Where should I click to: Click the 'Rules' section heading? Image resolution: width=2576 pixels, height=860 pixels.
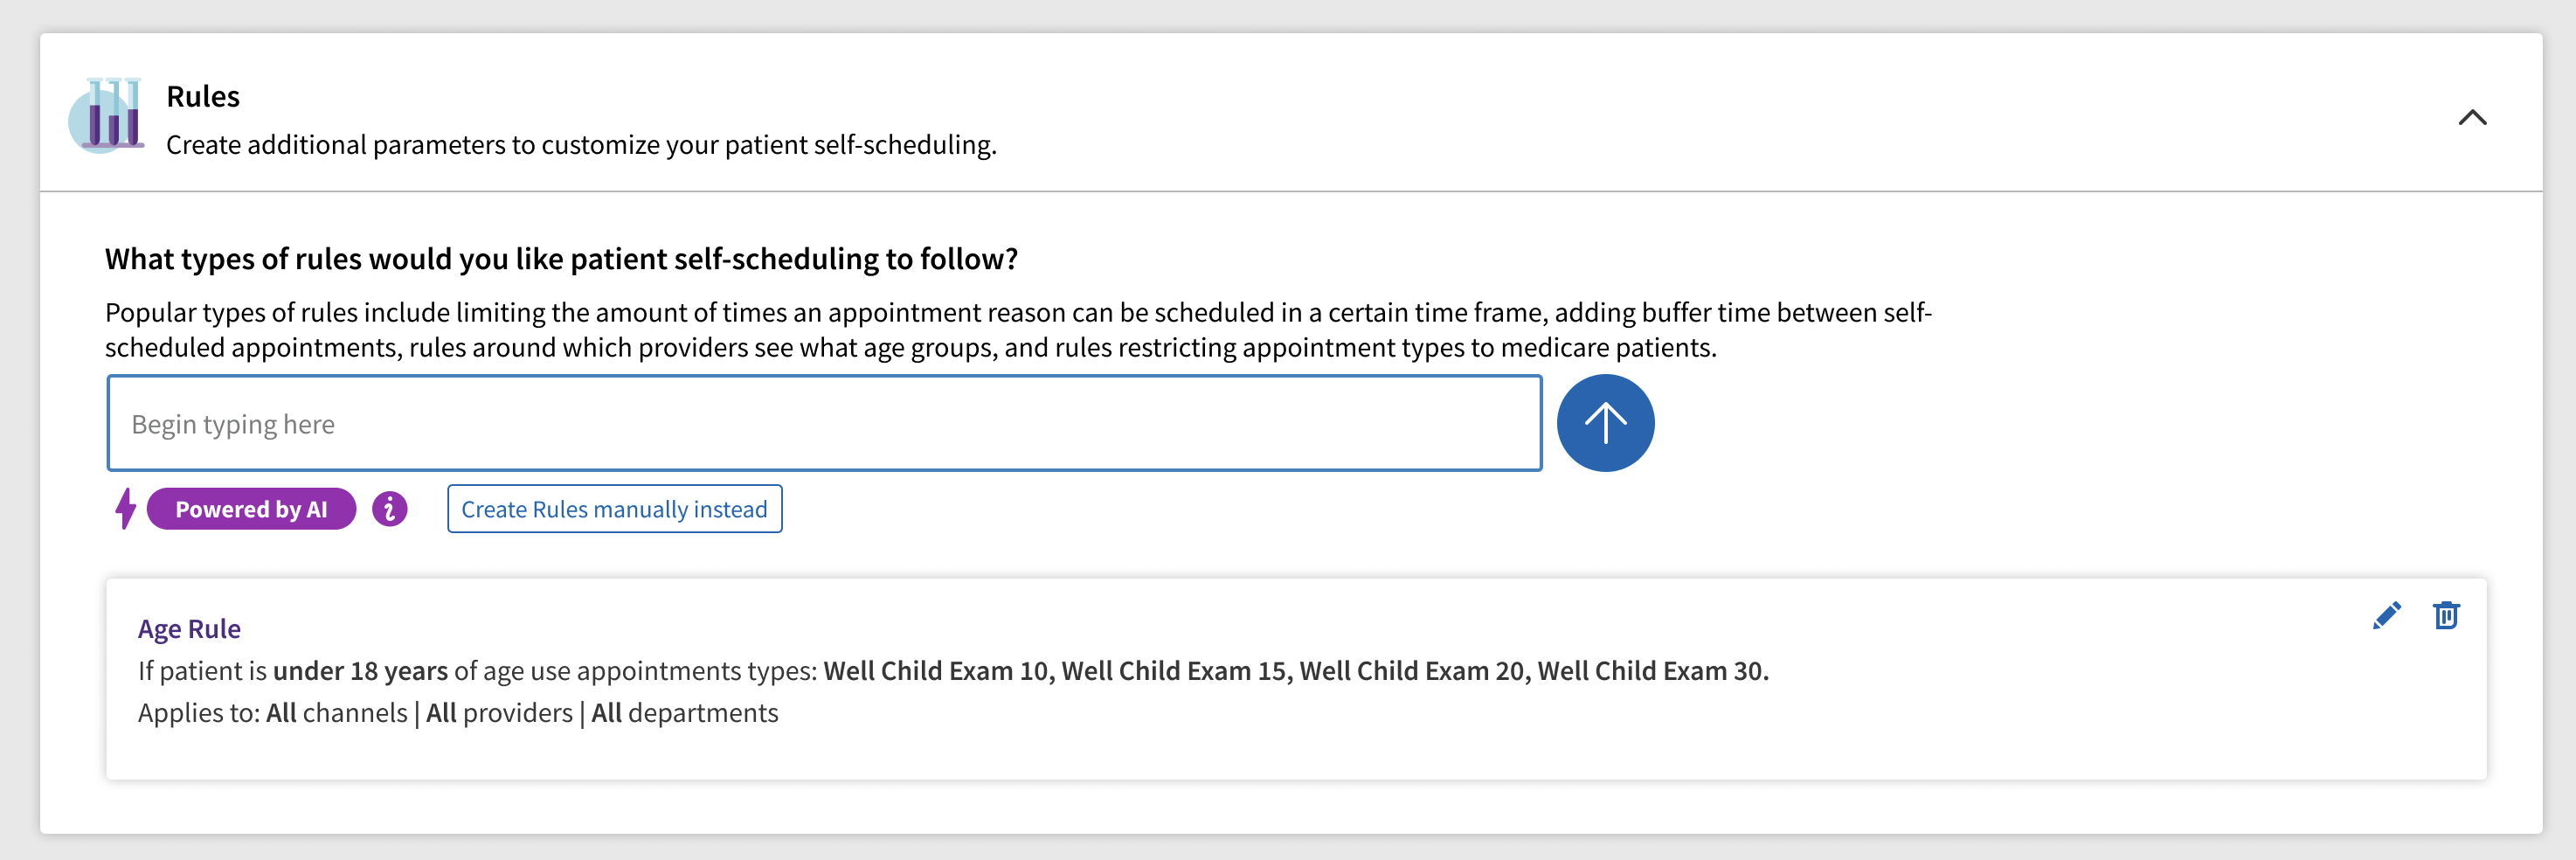[x=203, y=96]
